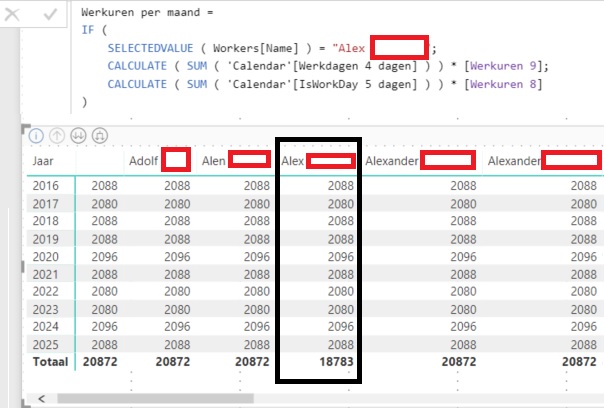Select the 2020 row label
604x408 pixels.
click(x=45, y=257)
